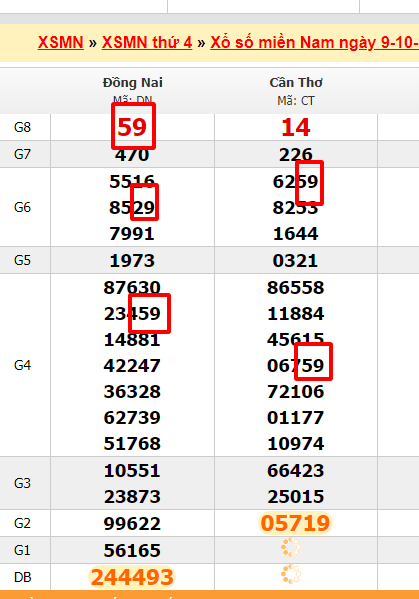The height and width of the screenshot is (599, 419).
Task: Click Đồng Nai special prize 244493
Action: (132, 577)
